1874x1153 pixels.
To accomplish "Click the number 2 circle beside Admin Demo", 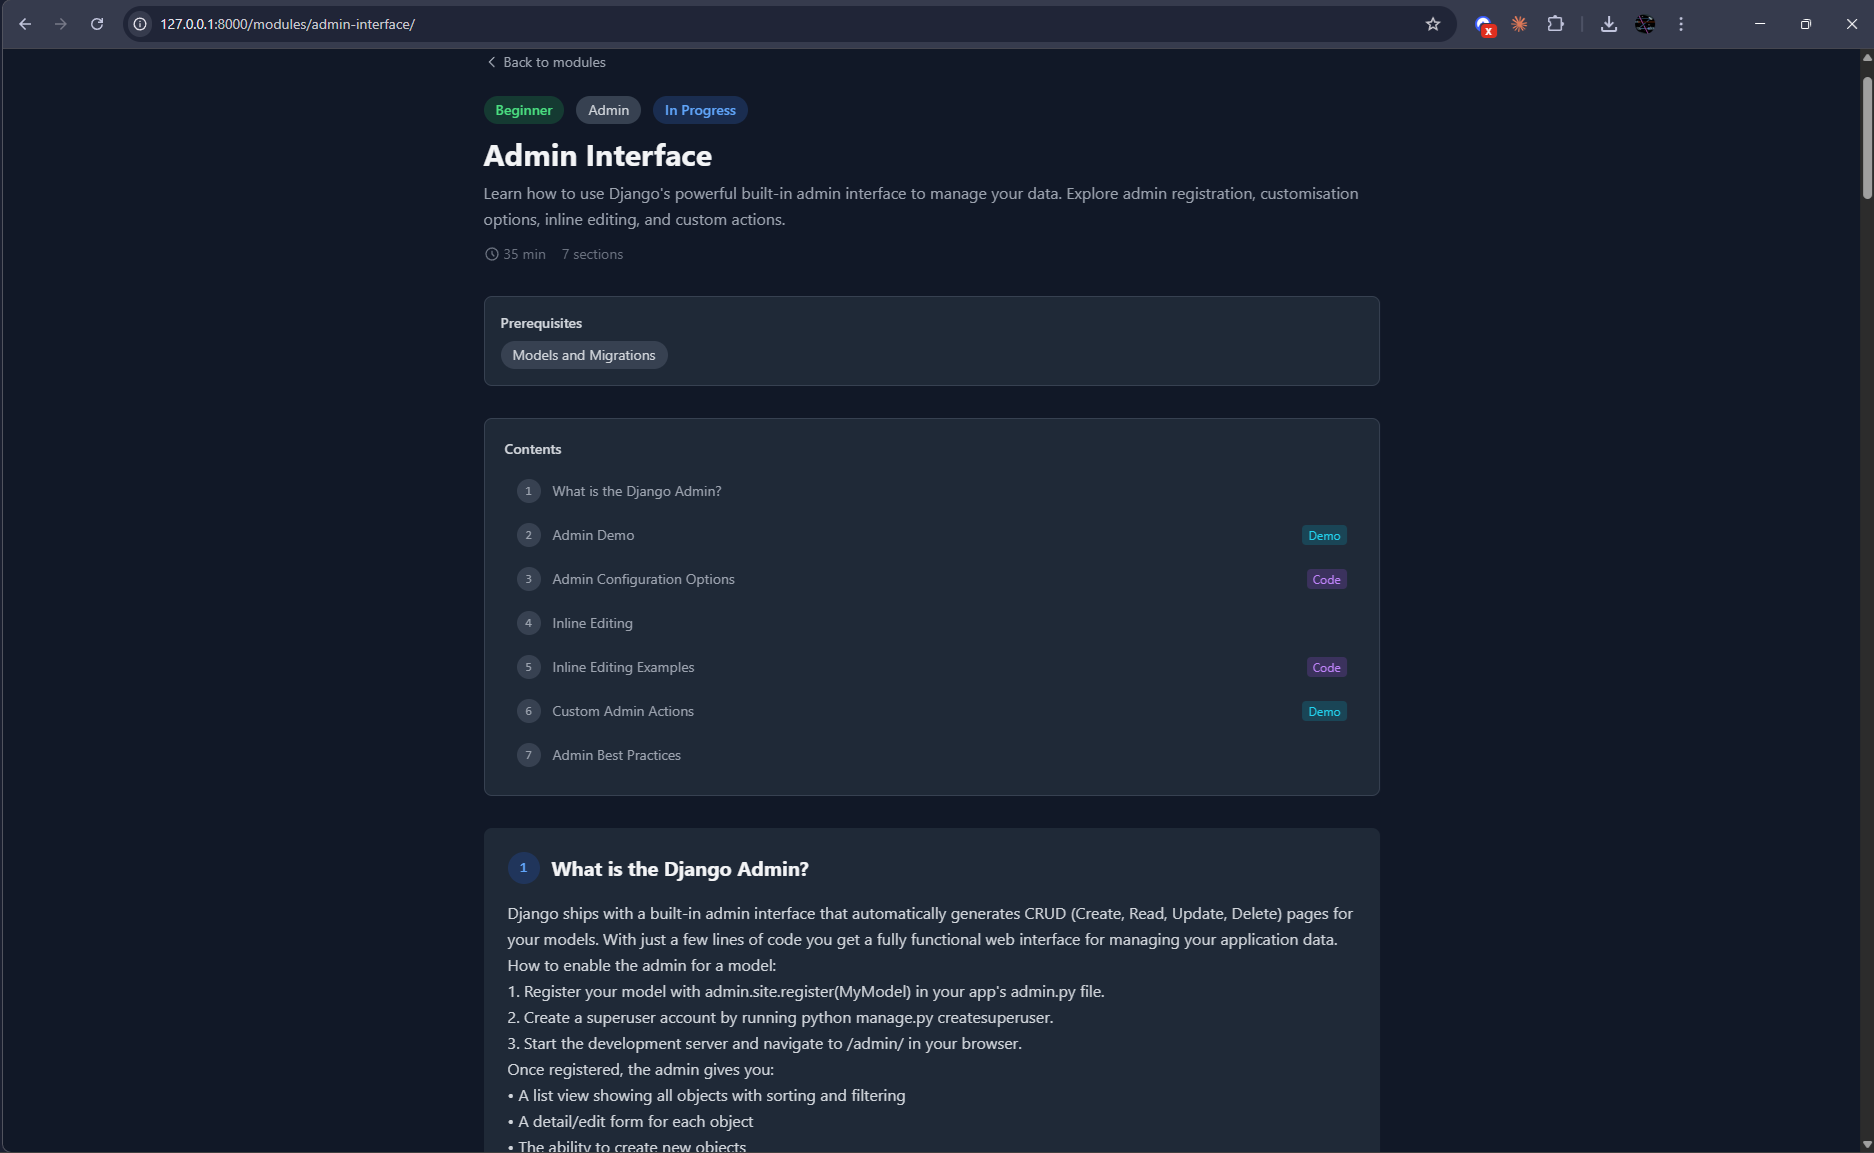I will (x=529, y=535).
